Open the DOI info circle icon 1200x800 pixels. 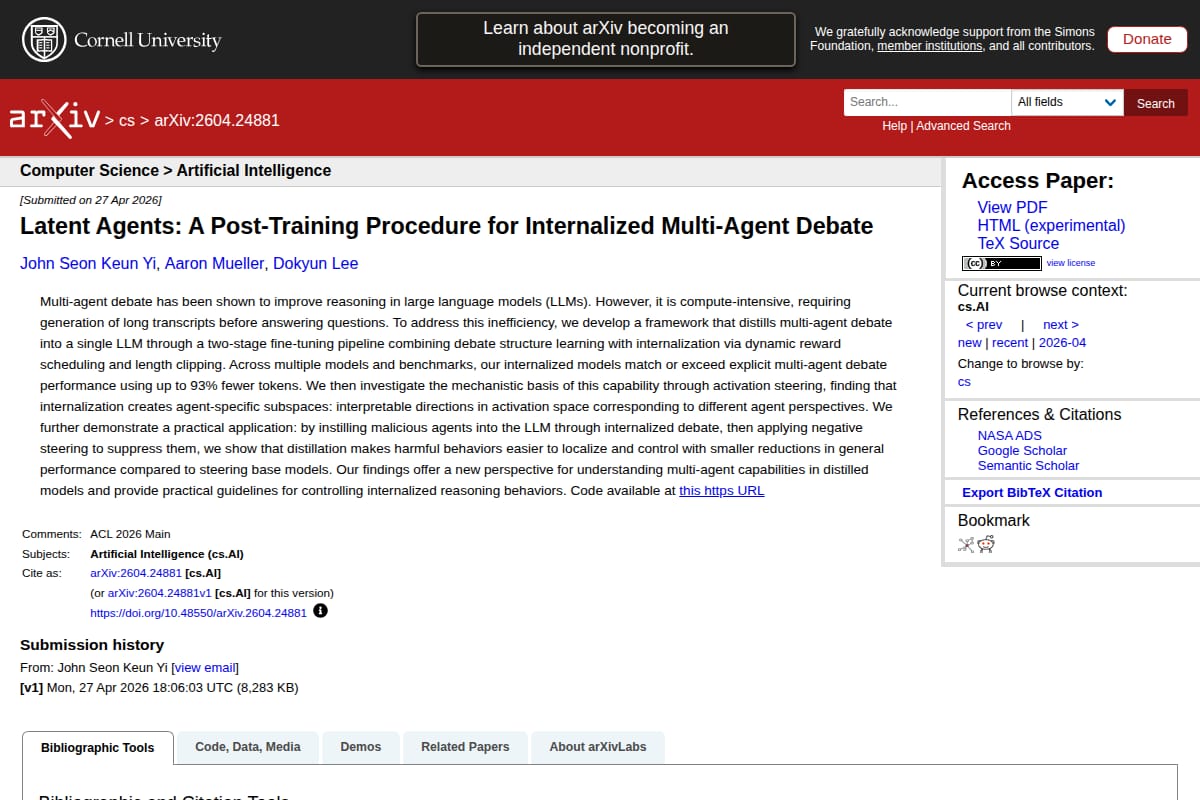coord(320,610)
